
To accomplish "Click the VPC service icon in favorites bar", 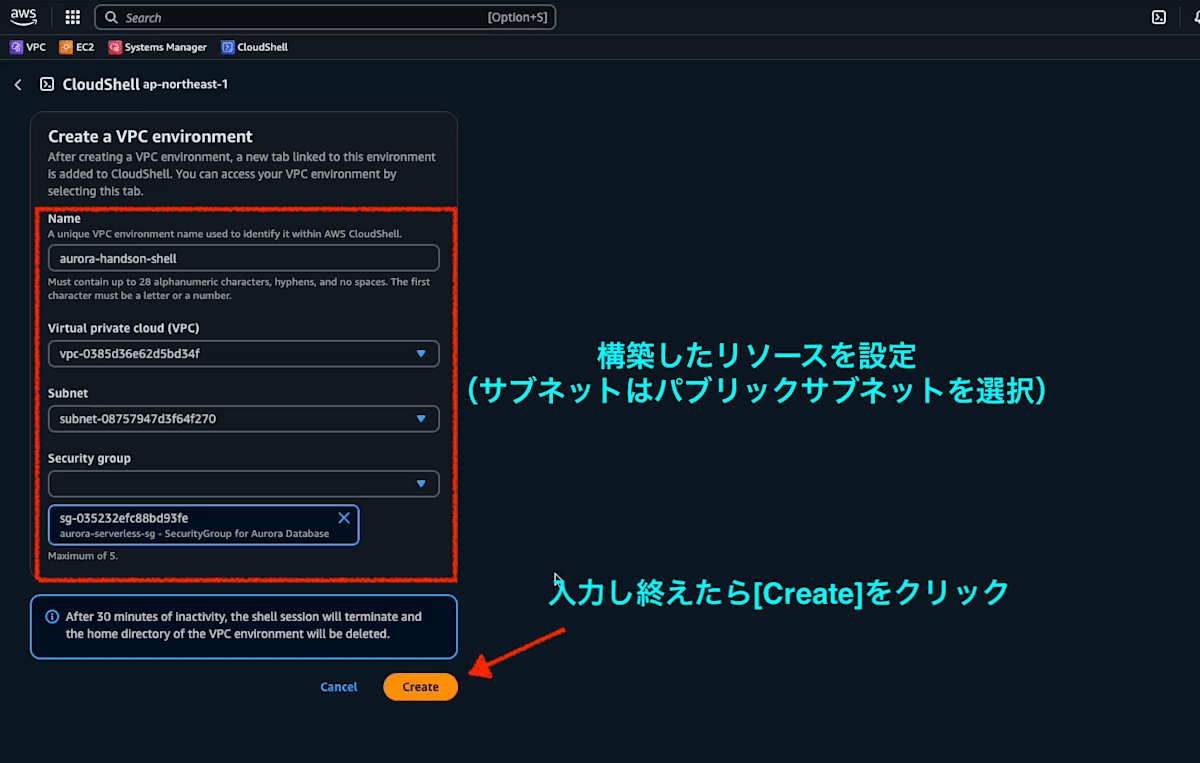I will point(16,47).
